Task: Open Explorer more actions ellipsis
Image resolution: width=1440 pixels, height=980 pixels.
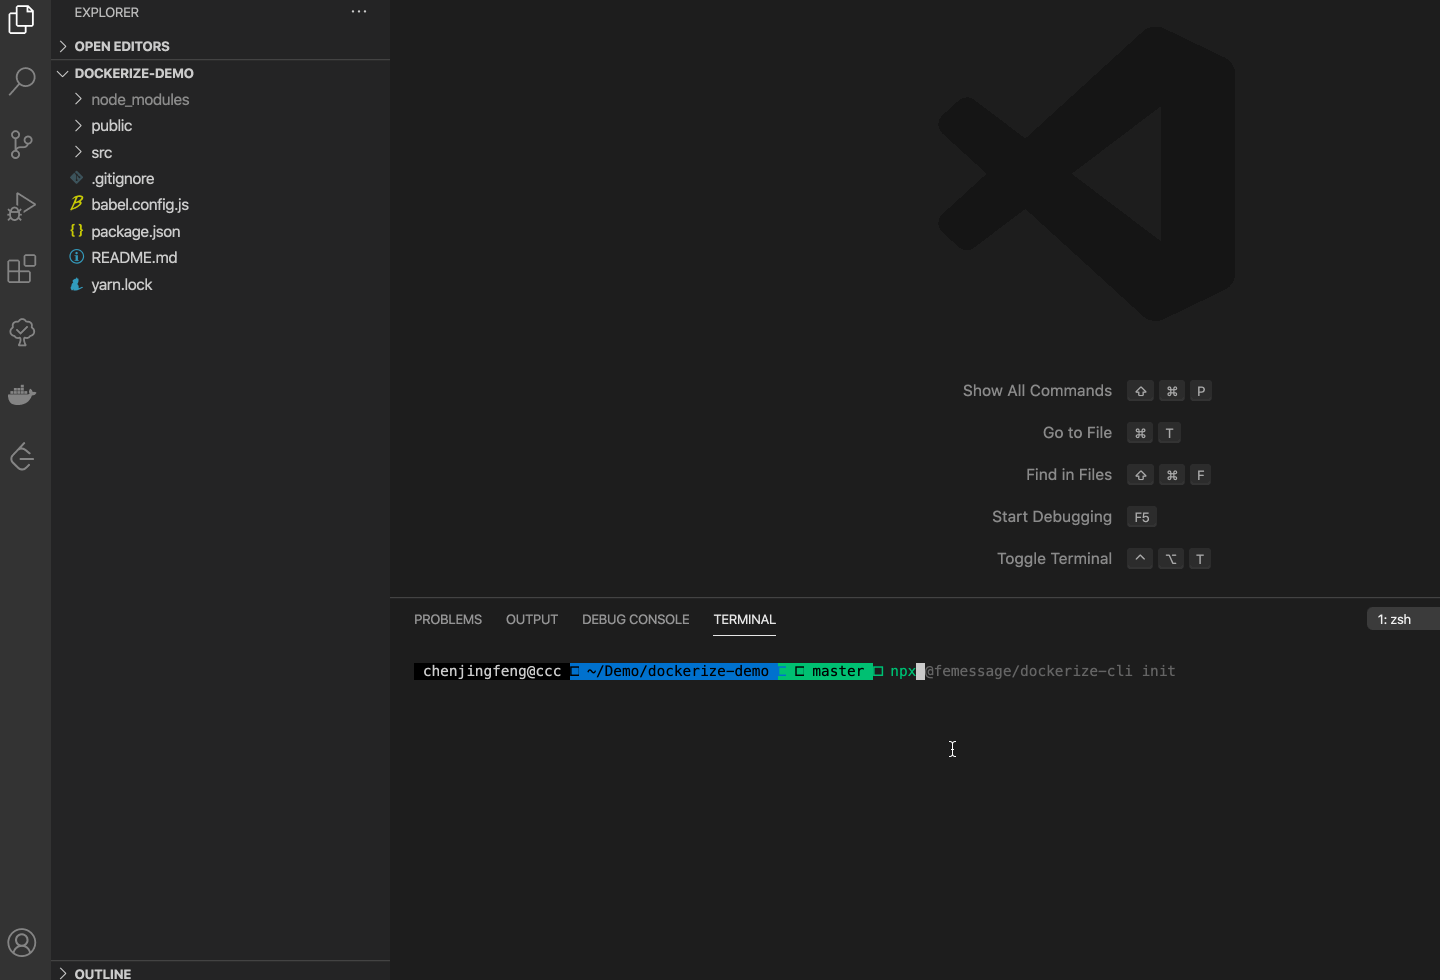Action: pos(359,12)
